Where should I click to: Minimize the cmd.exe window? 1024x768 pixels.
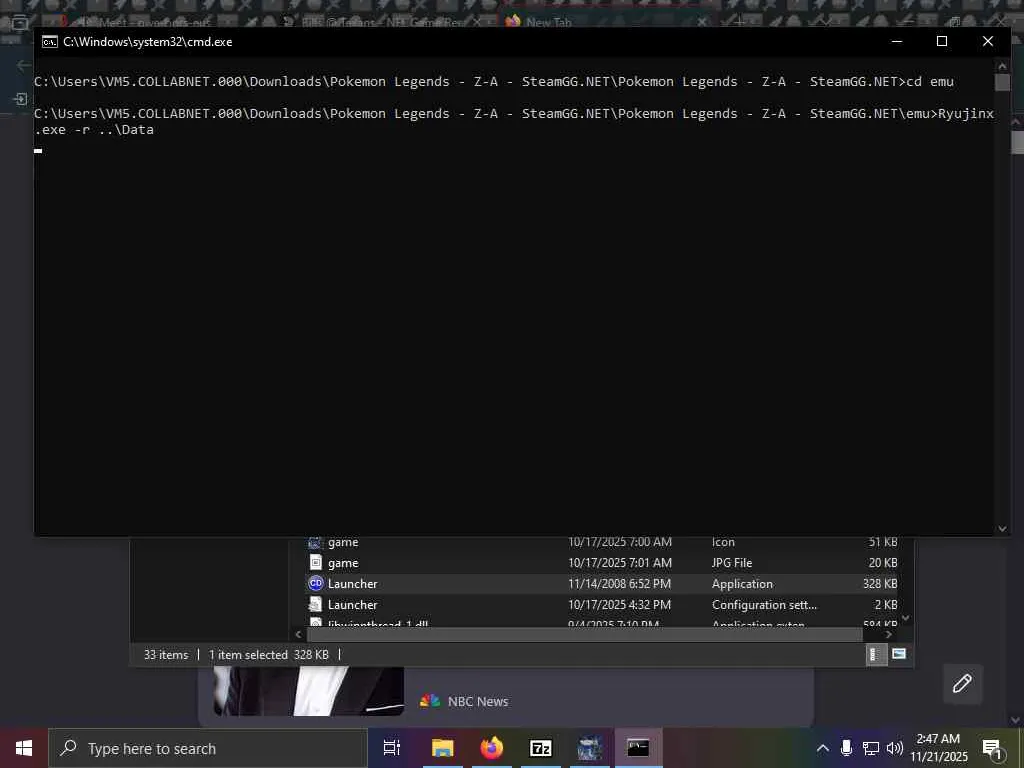(x=897, y=41)
